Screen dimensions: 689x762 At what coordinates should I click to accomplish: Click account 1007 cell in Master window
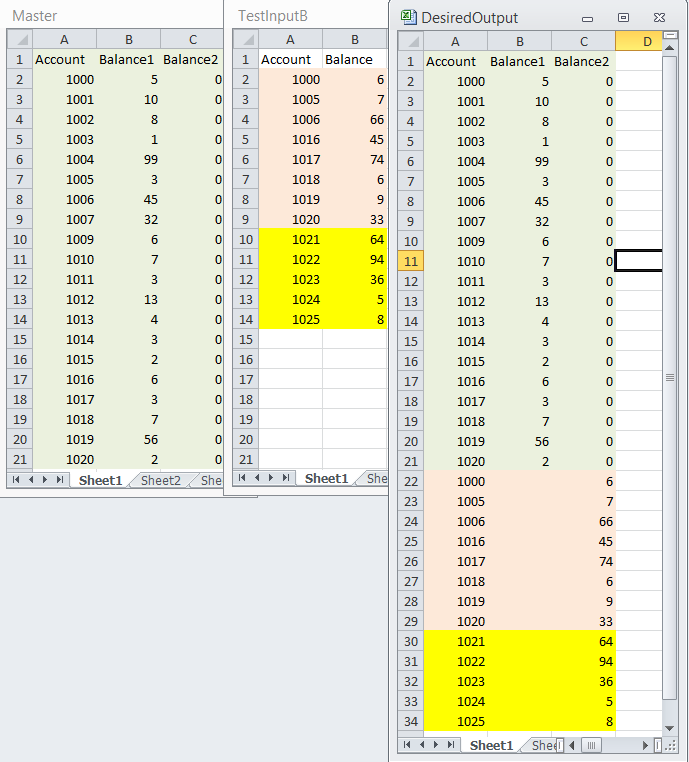(x=64, y=219)
